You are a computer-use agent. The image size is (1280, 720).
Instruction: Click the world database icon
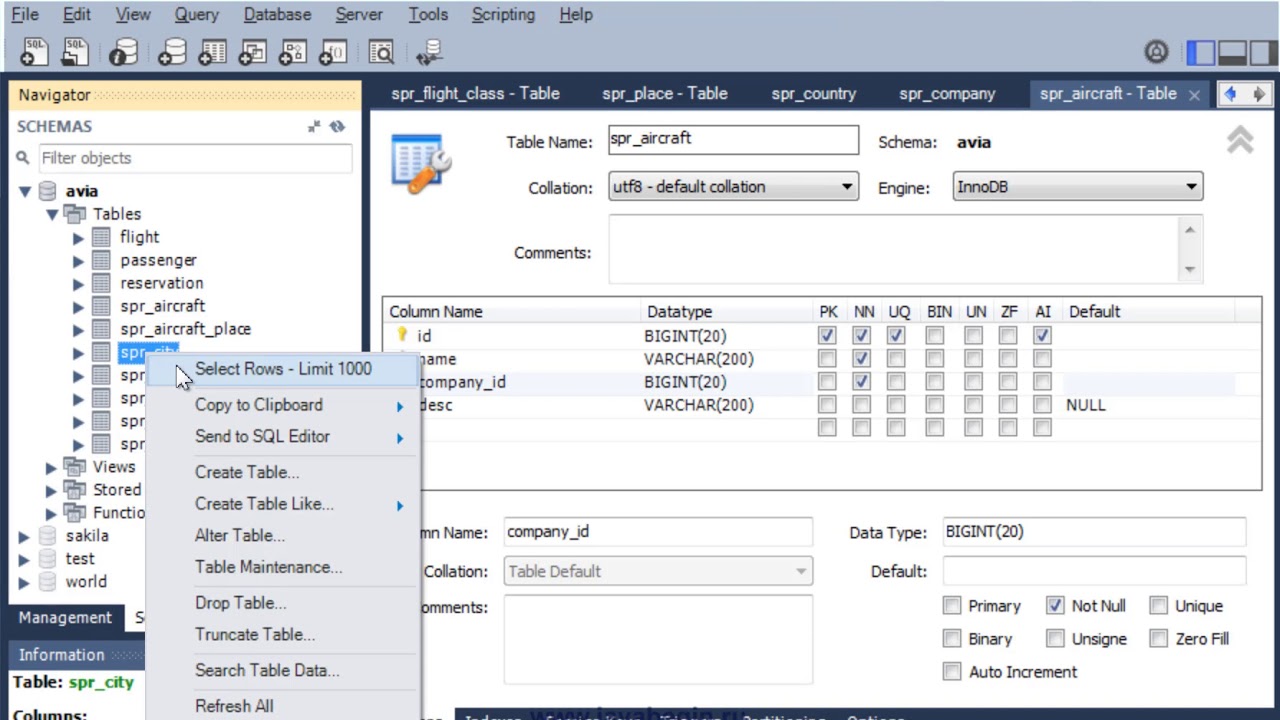tap(48, 582)
